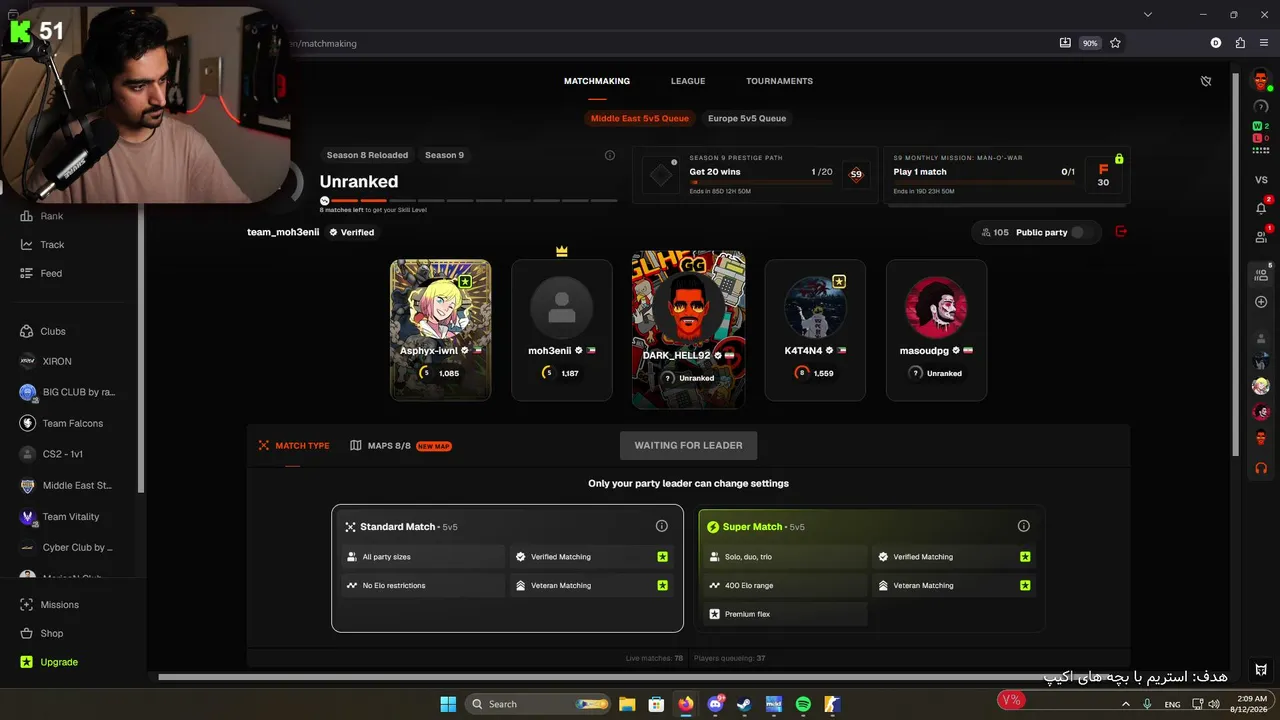This screenshot has height=720, width=1280.
Task: Click Get 20 wins progress bar
Action: (760, 183)
